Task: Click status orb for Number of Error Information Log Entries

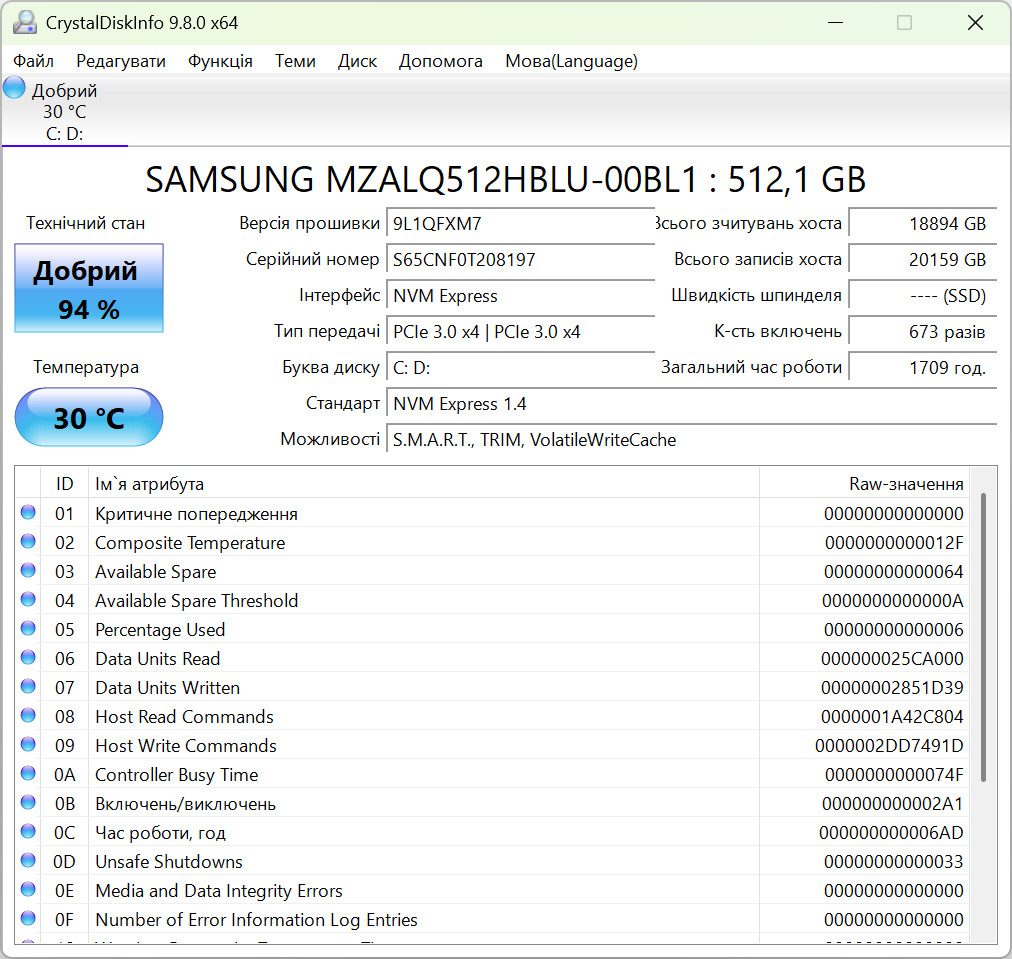Action: (x=28, y=918)
